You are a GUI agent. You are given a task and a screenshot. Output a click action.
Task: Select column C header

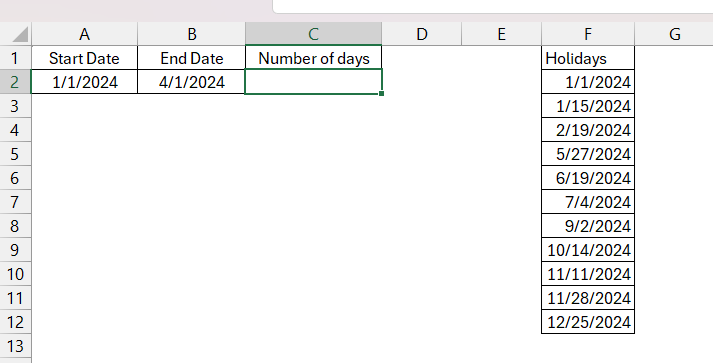click(x=313, y=34)
